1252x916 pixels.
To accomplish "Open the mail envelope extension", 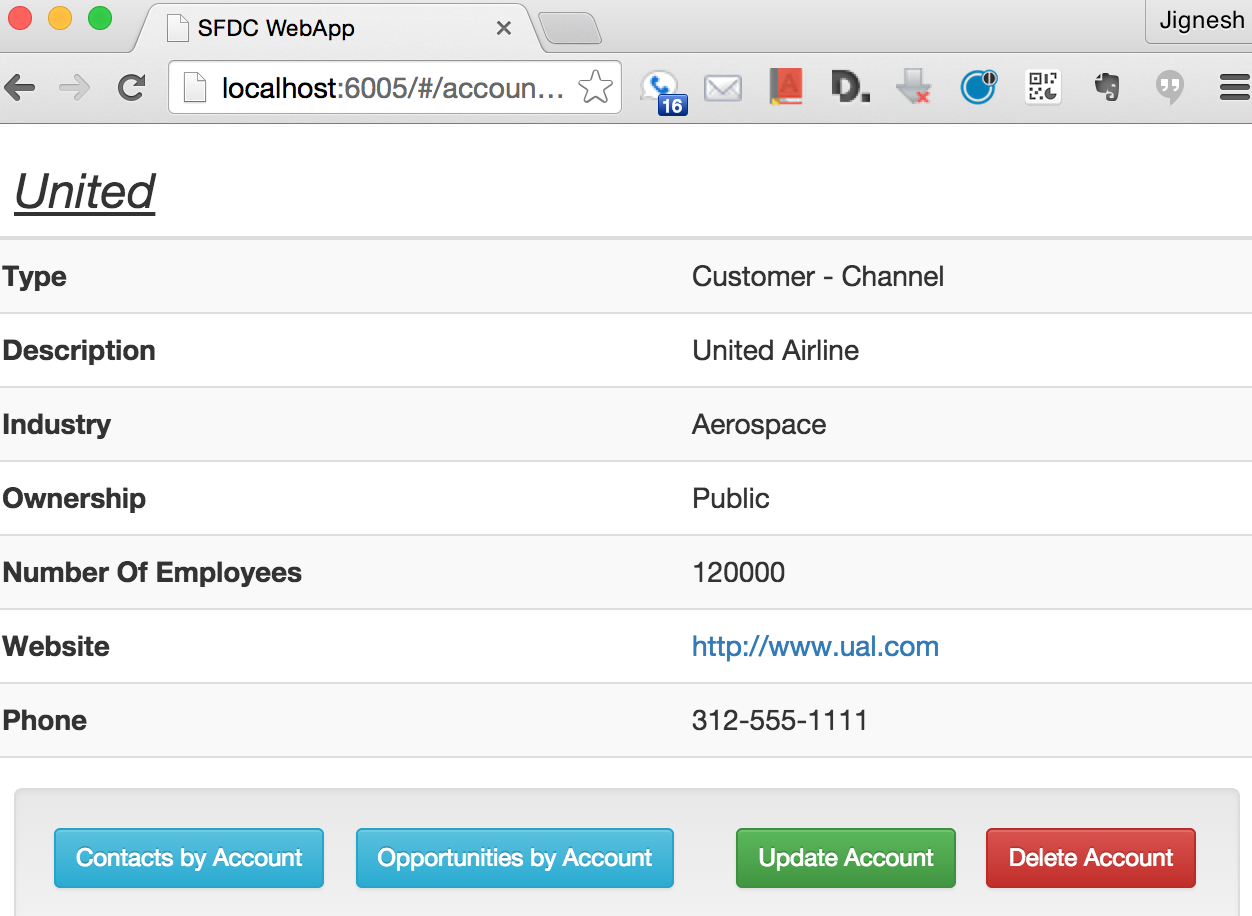I will point(723,89).
